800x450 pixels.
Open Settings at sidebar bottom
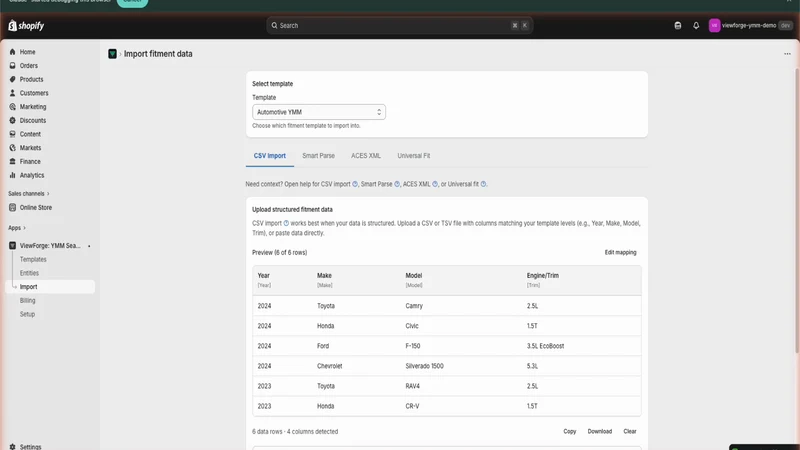pyautogui.click(x=30, y=446)
